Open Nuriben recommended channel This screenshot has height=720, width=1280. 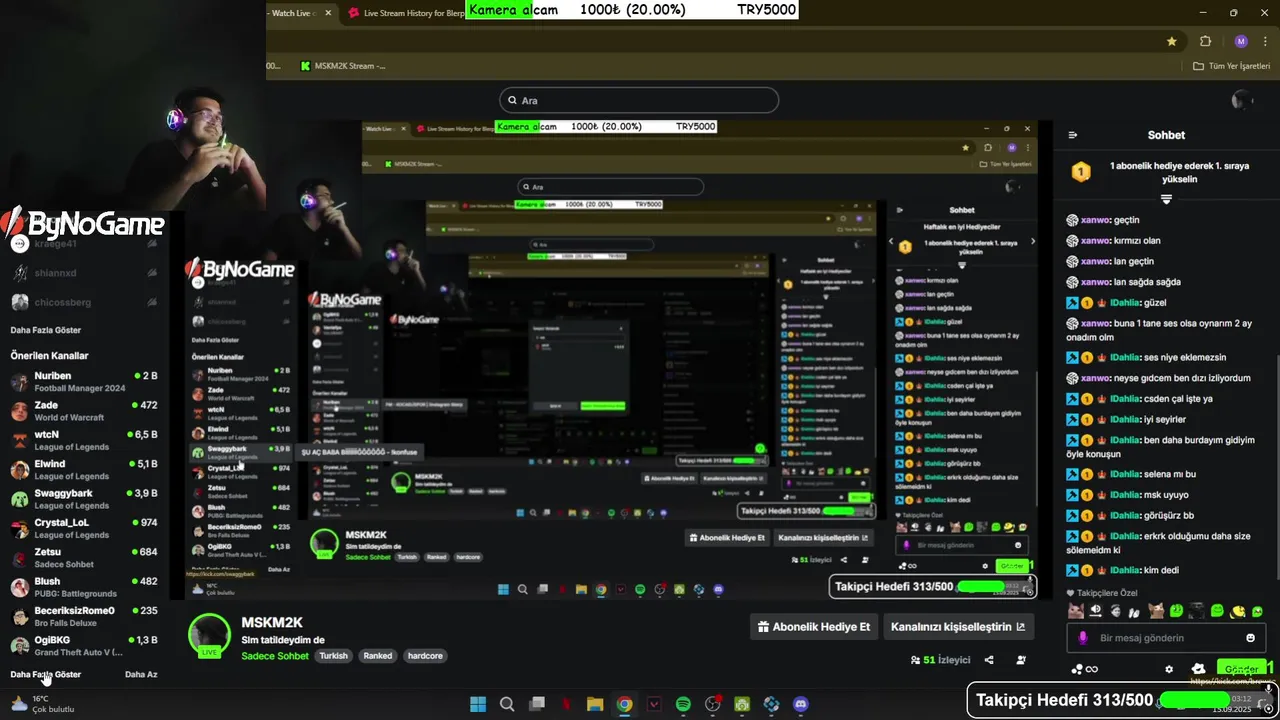pos(84,381)
